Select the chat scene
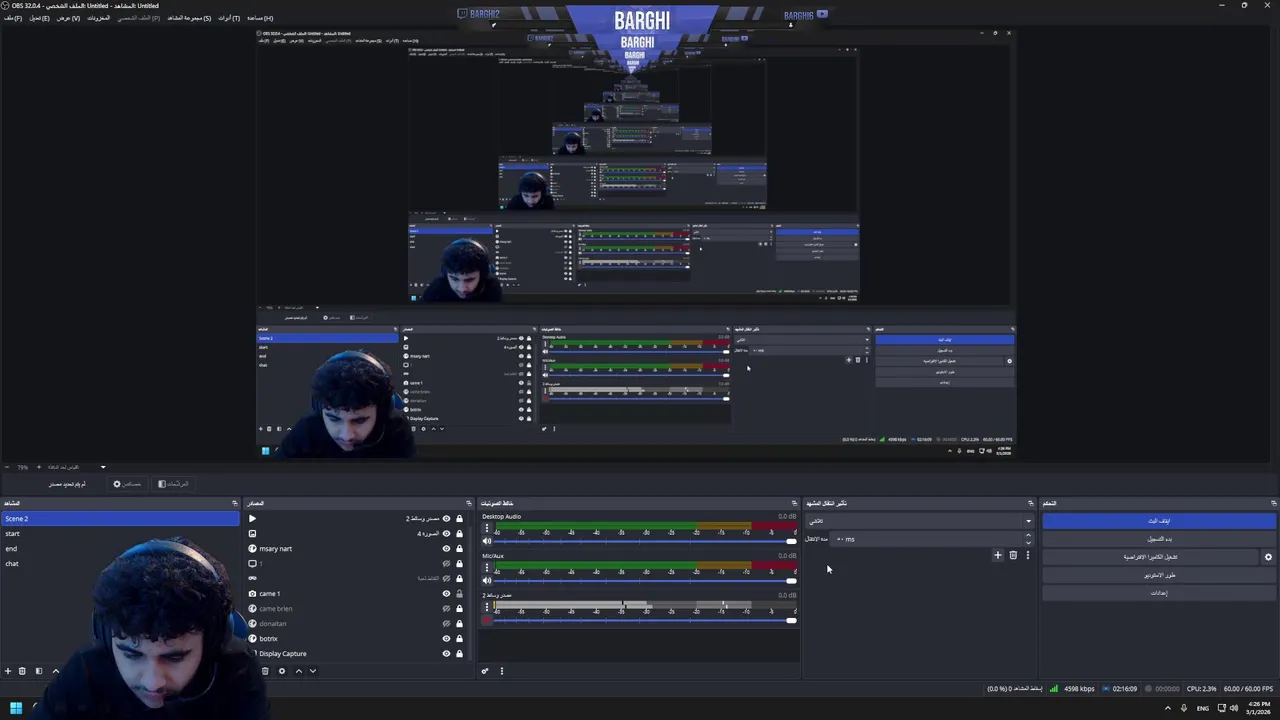Image resolution: width=1280 pixels, height=720 pixels. click(120, 563)
